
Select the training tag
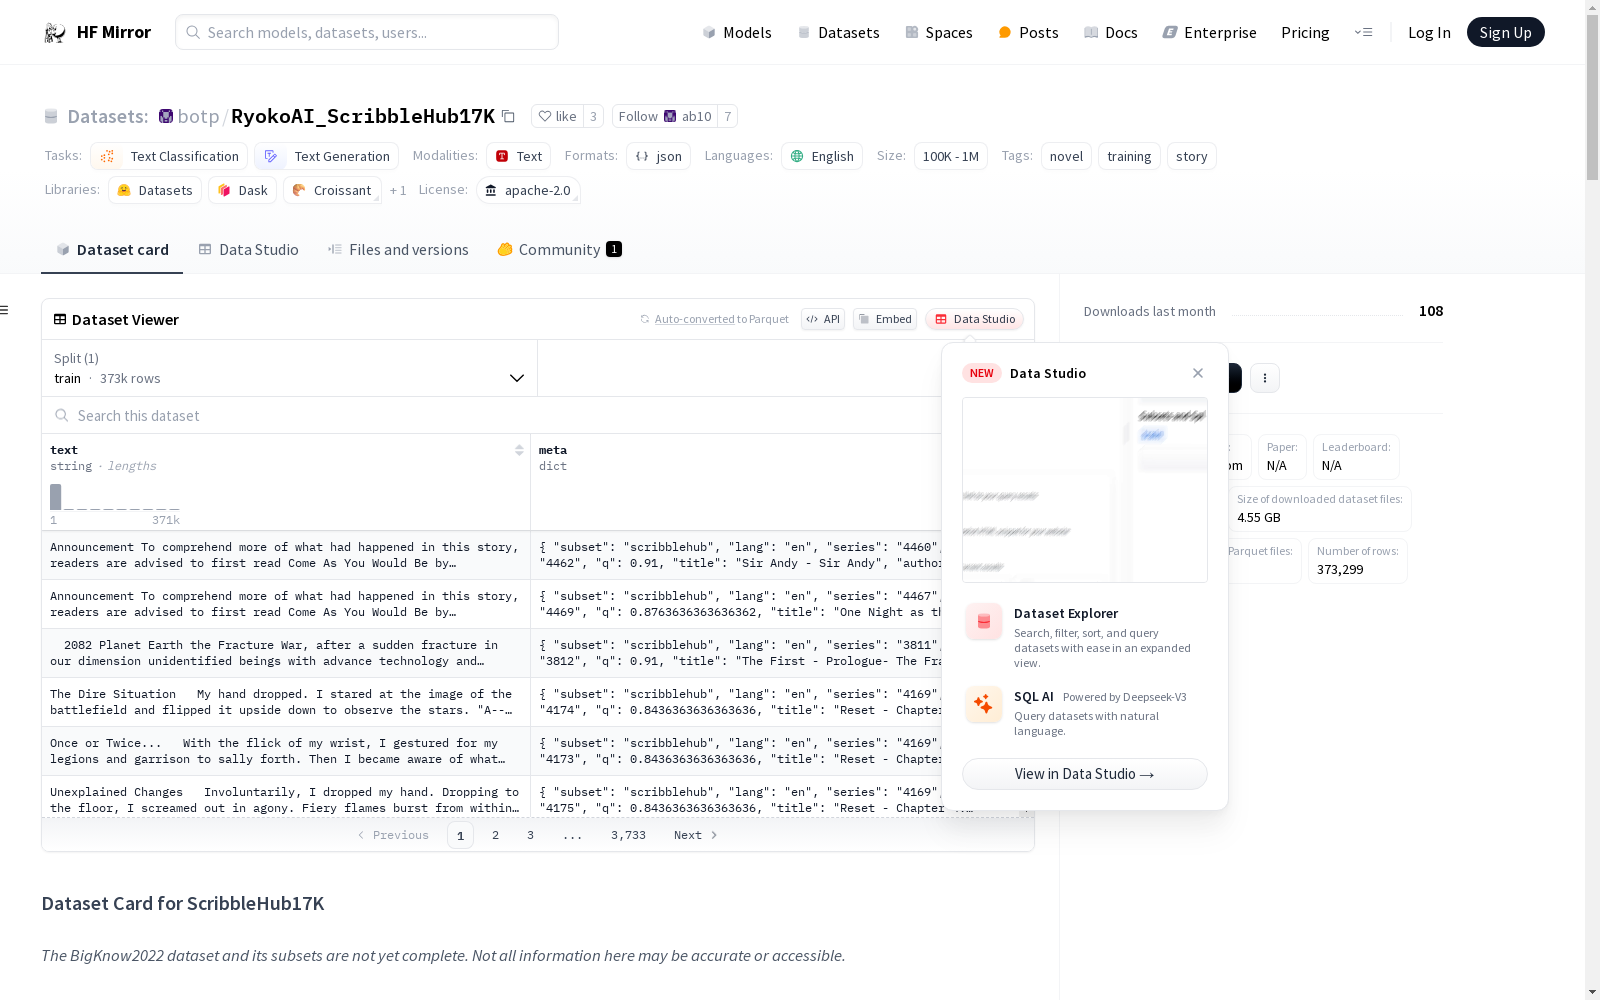pyautogui.click(x=1129, y=157)
